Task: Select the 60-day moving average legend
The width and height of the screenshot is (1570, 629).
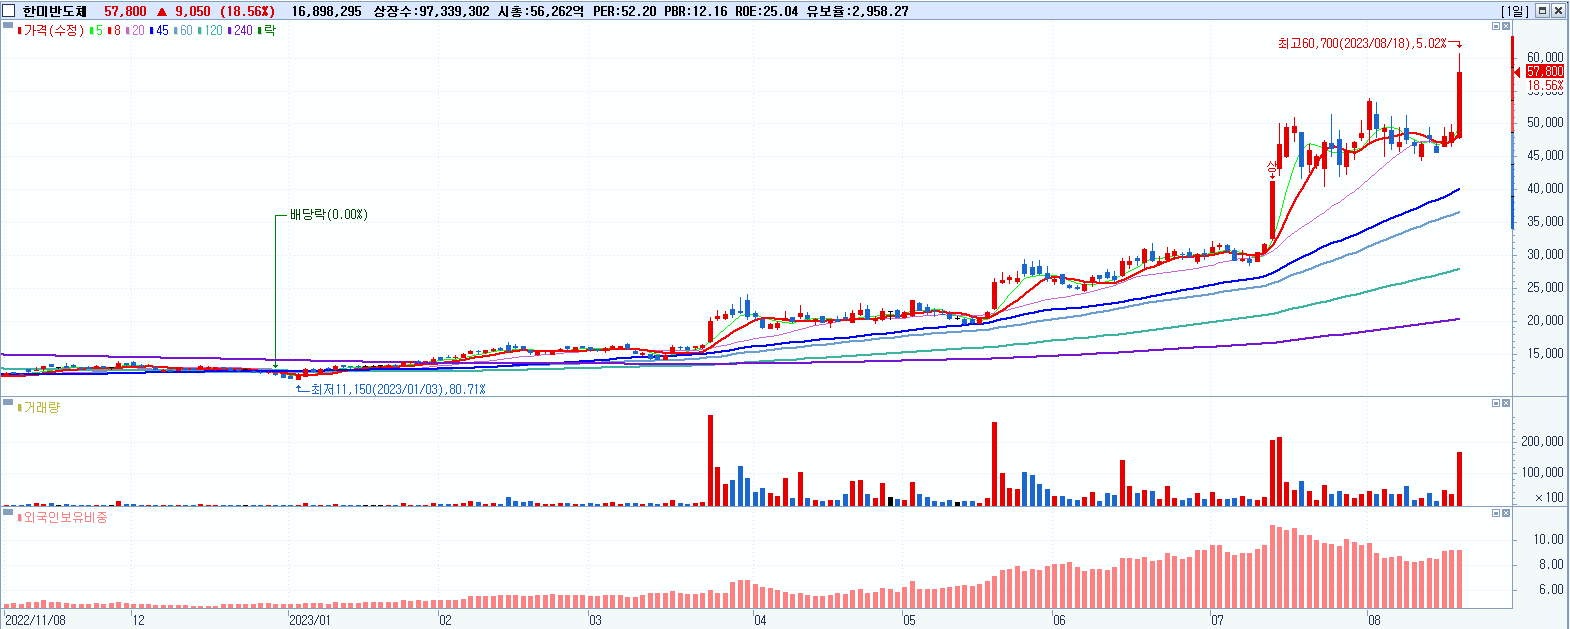Action: click(x=183, y=31)
